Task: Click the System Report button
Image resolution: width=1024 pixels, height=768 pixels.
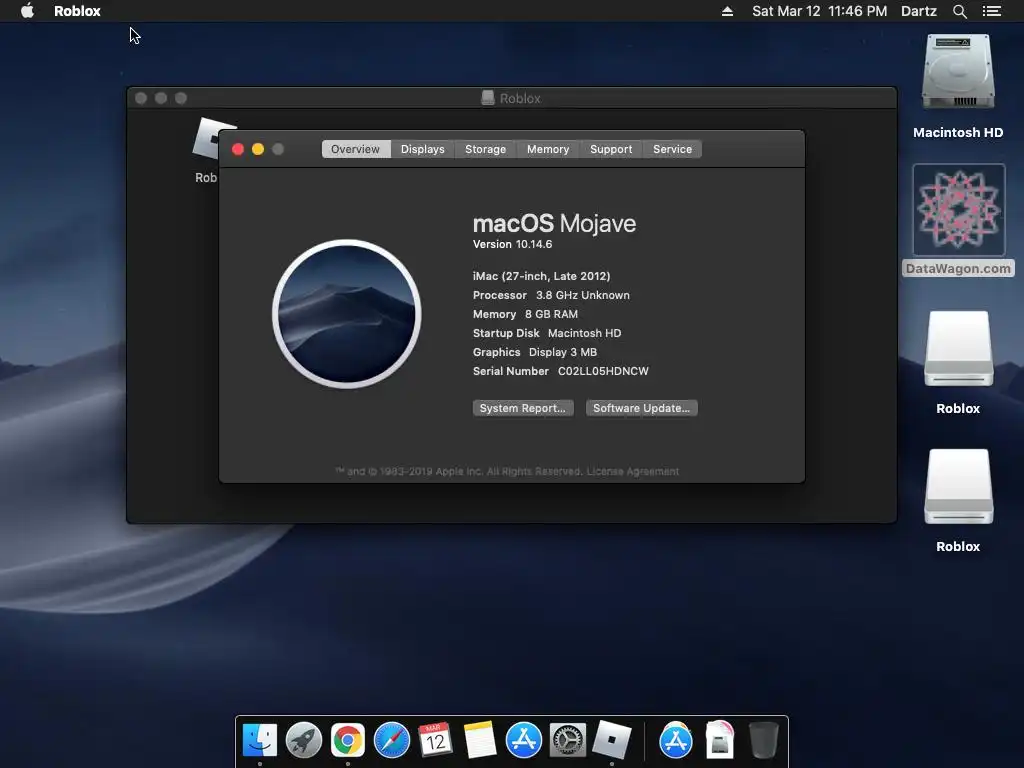Action: (523, 408)
